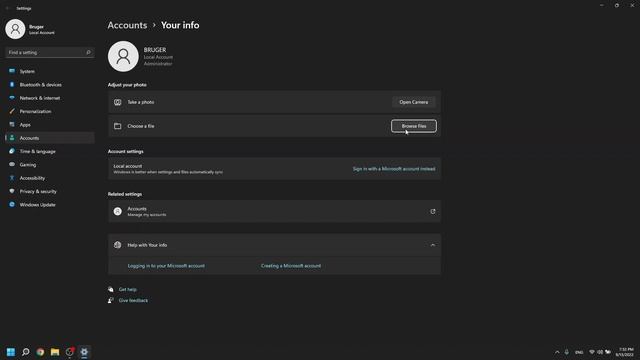Screen dimensions: 640x360
Task: Click the Browse files button
Action: click(413, 126)
